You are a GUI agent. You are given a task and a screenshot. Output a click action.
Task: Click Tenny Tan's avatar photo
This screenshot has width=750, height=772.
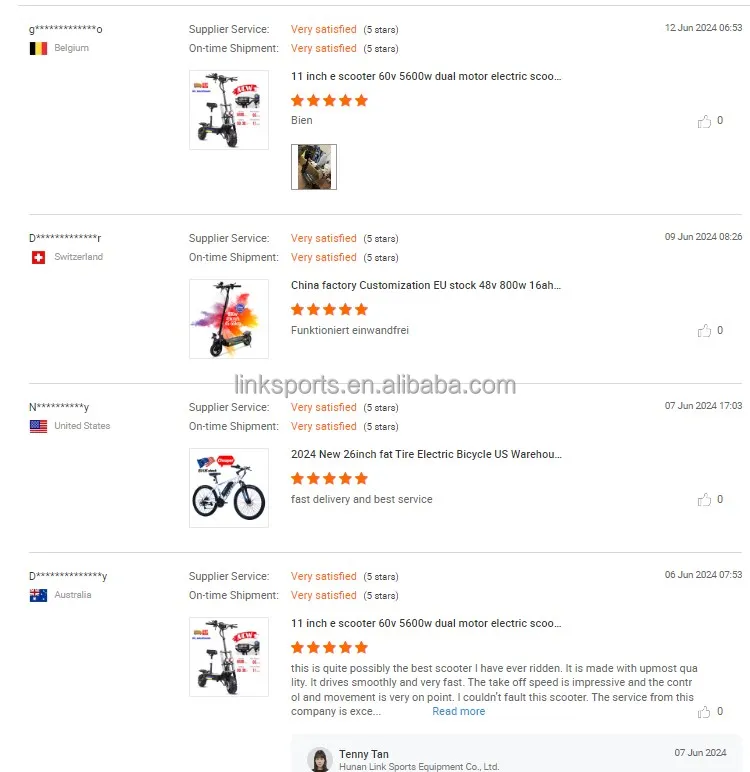tap(320, 759)
